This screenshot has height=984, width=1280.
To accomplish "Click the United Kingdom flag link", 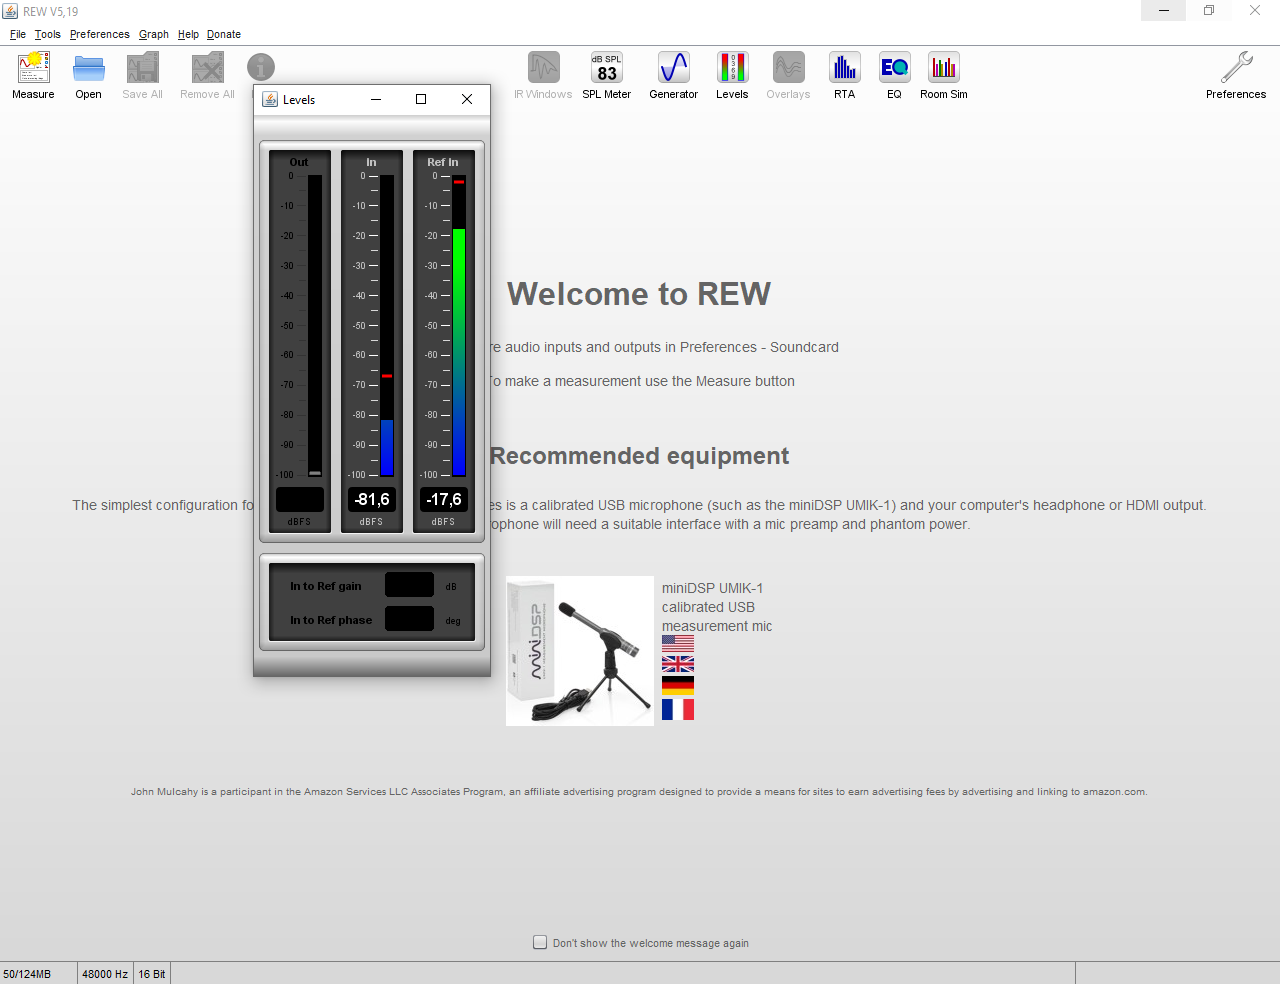I will tap(678, 664).
